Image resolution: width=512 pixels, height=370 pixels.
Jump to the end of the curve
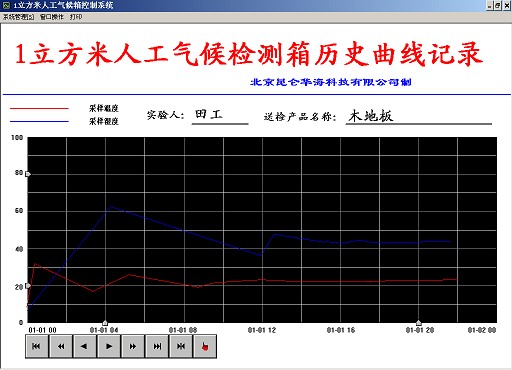157,346
